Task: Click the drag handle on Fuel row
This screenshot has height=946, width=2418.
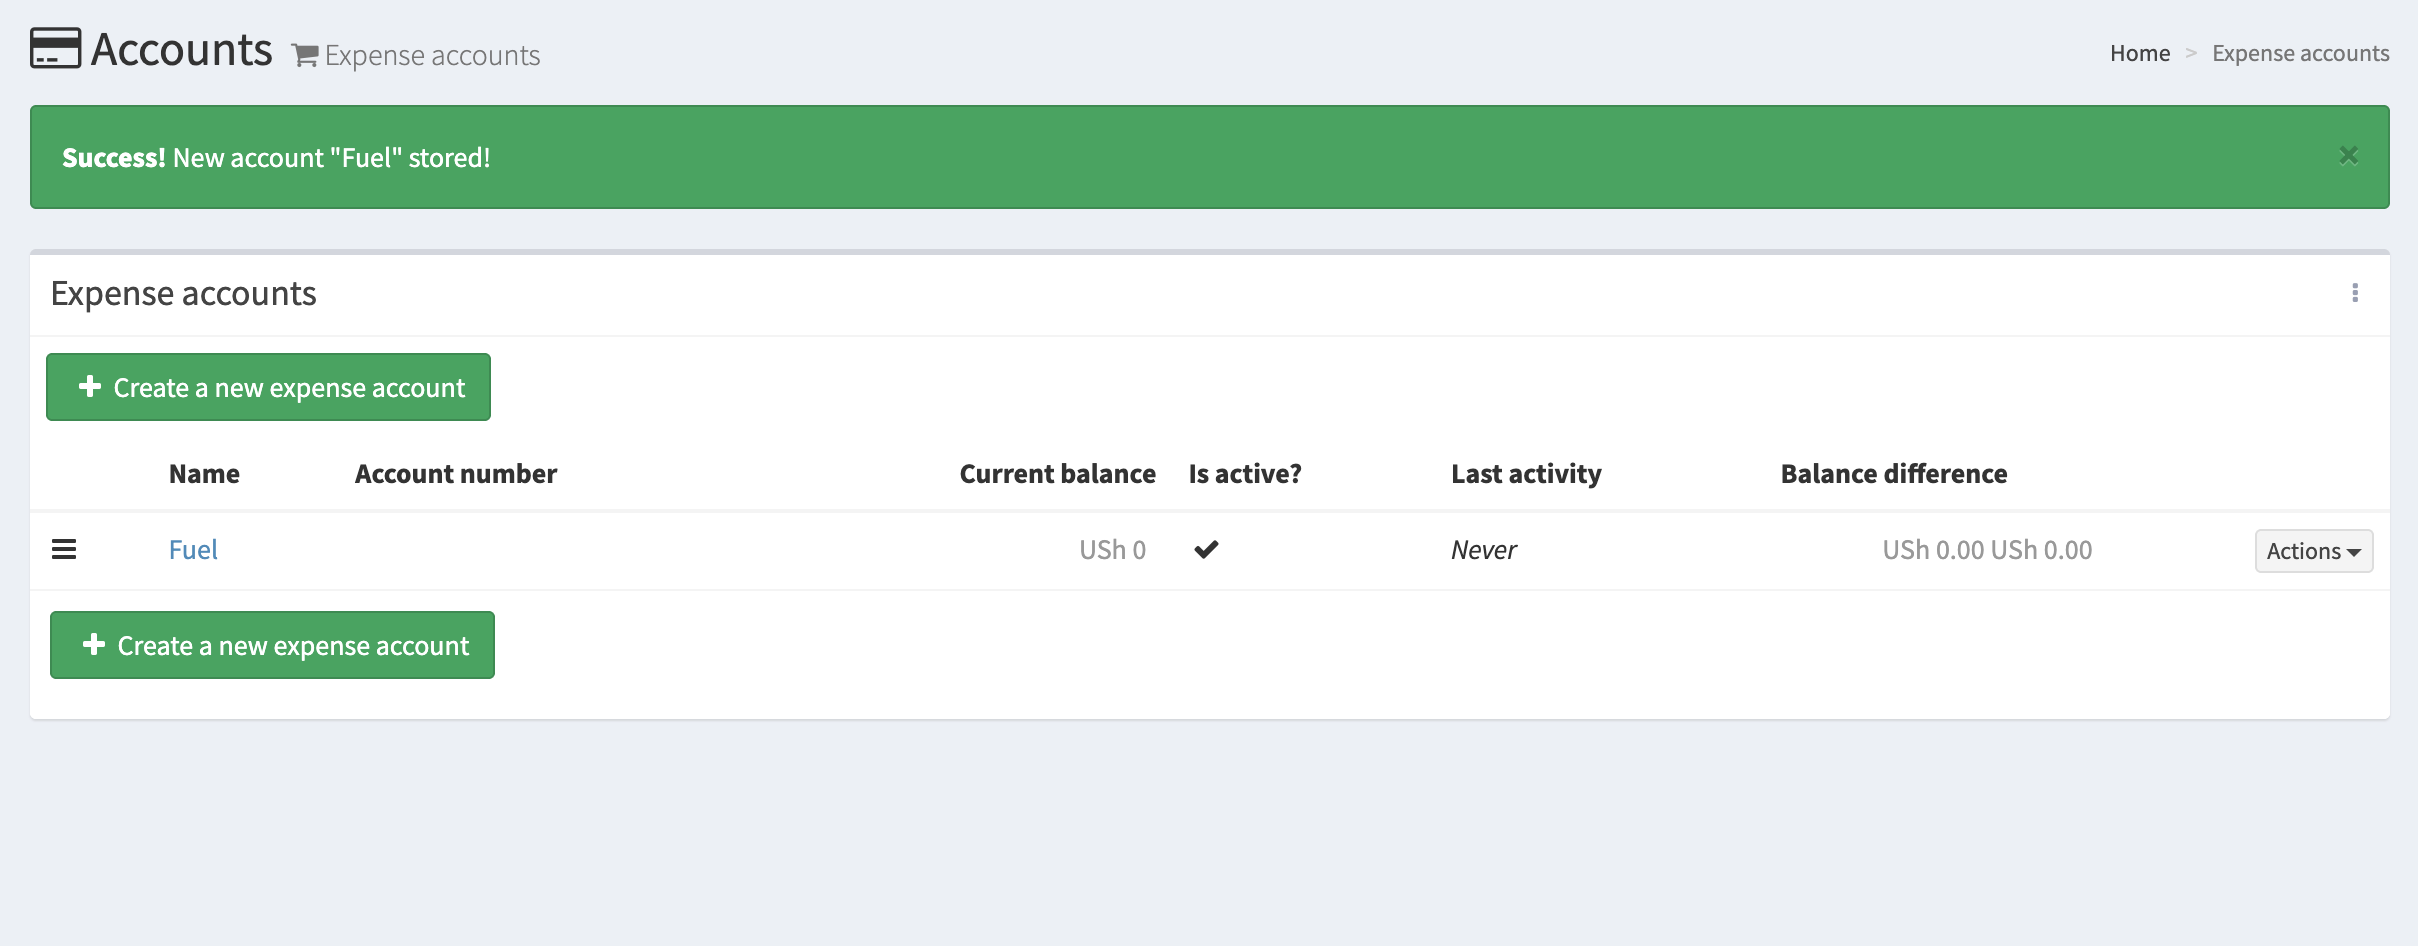Action: click(64, 550)
